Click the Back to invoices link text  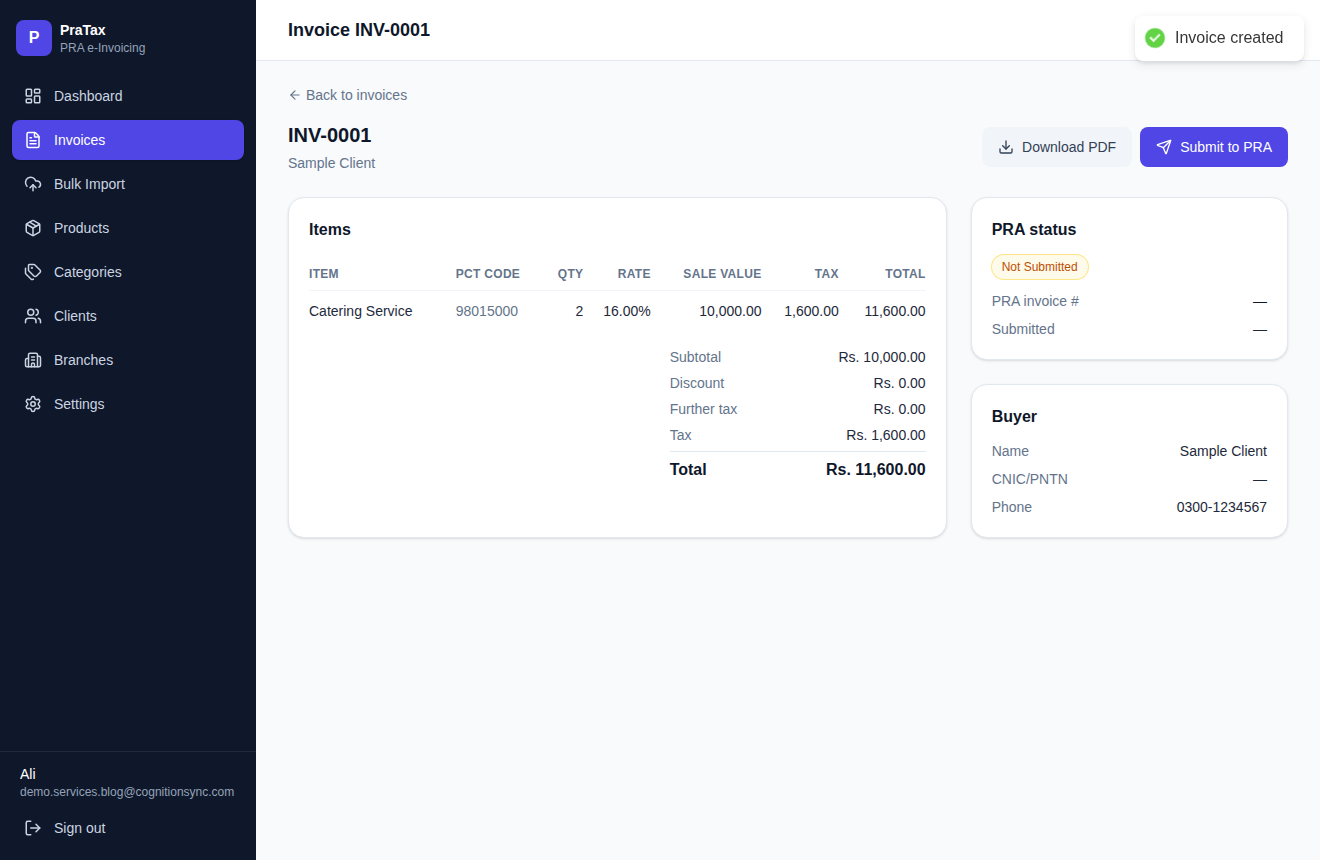point(356,95)
